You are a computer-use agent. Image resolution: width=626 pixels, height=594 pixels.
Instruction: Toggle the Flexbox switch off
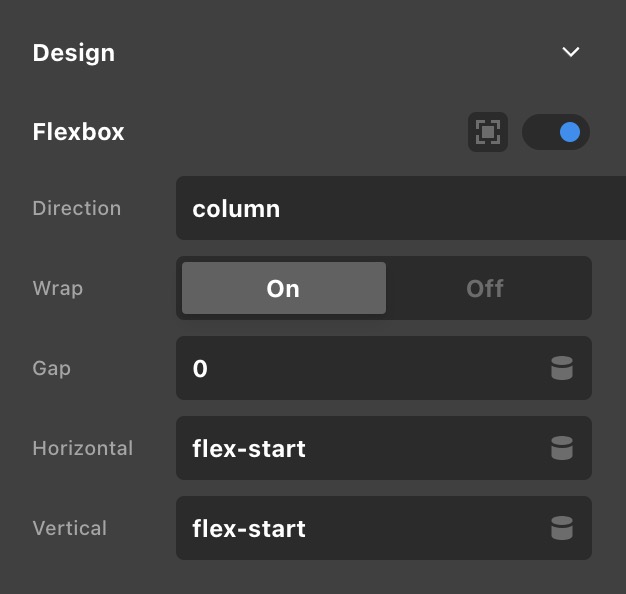tap(556, 132)
